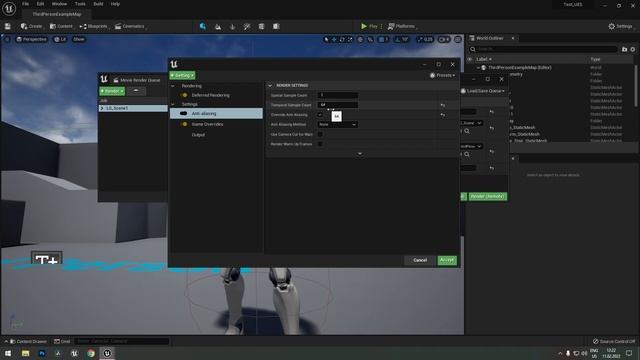Image resolution: width=640 pixels, height=360 pixels.
Task: Select the viewport Translate tool icon
Action: coord(334,40)
